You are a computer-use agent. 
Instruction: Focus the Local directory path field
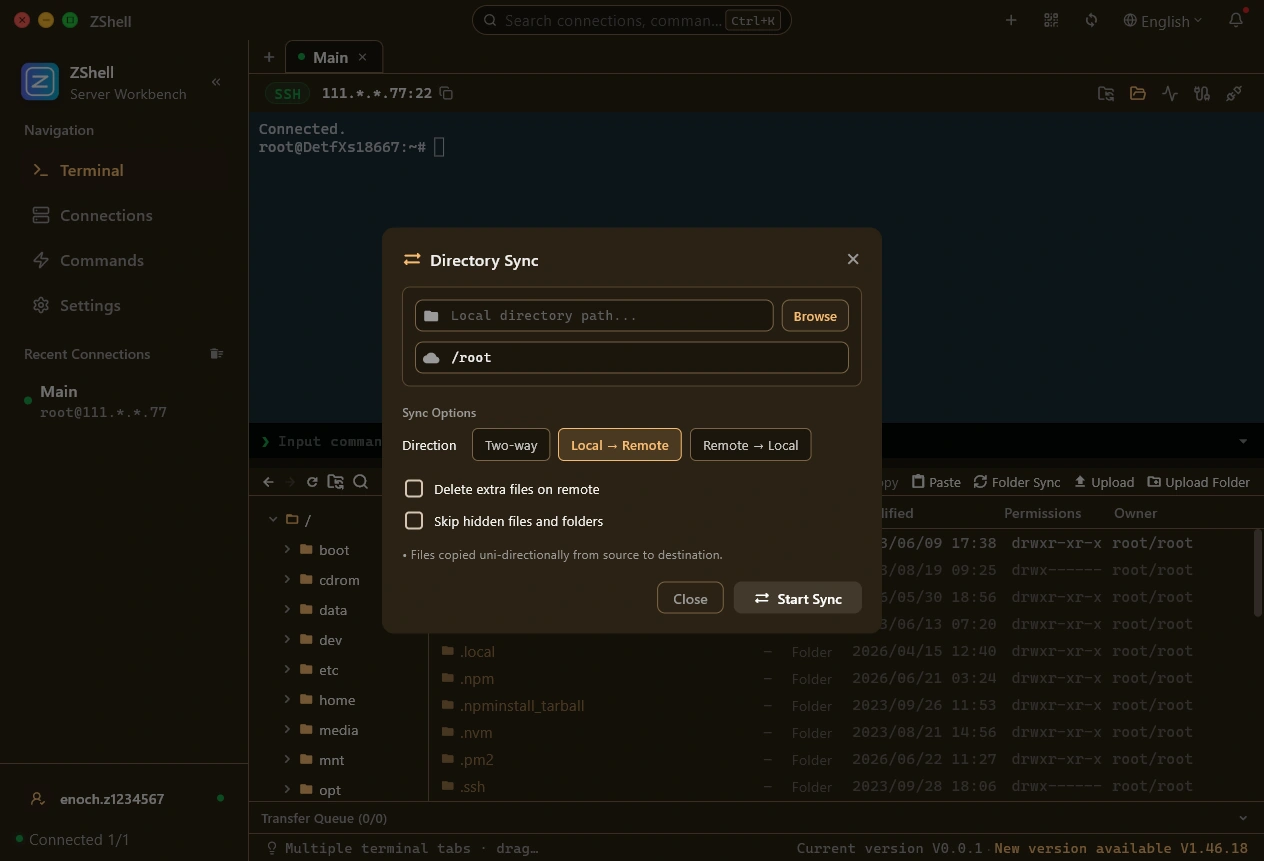click(594, 316)
